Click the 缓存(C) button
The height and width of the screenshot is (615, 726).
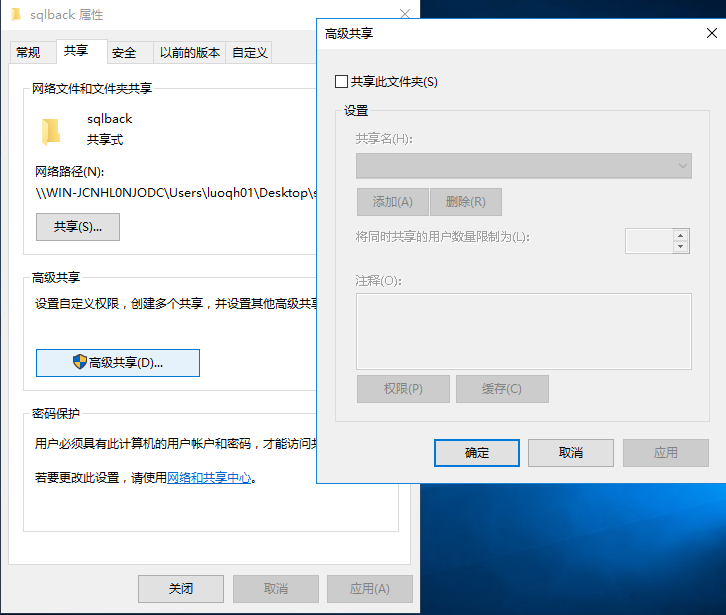tap(502, 389)
